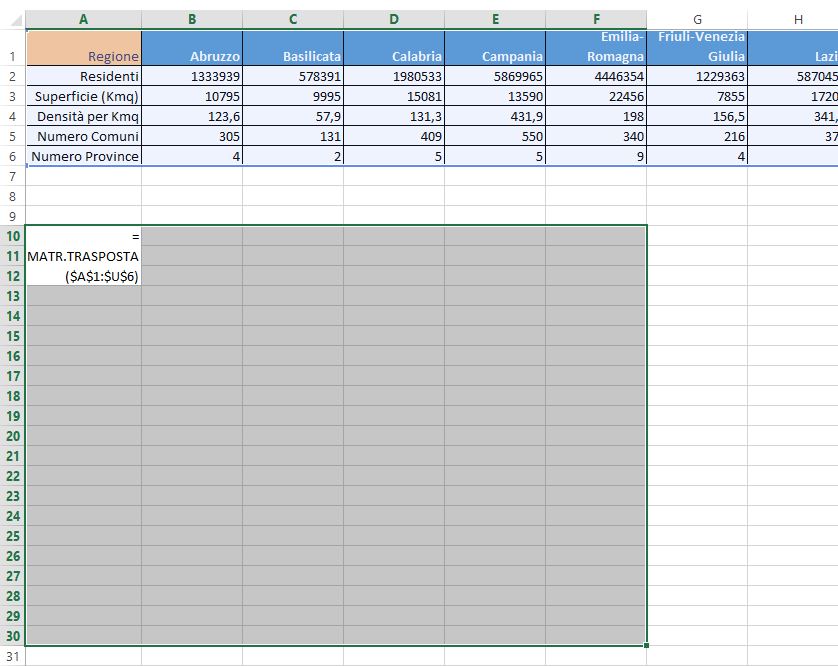The width and height of the screenshot is (838, 666).
Task: Click Basilicata Numero Comuni value 131
Action: point(292,136)
